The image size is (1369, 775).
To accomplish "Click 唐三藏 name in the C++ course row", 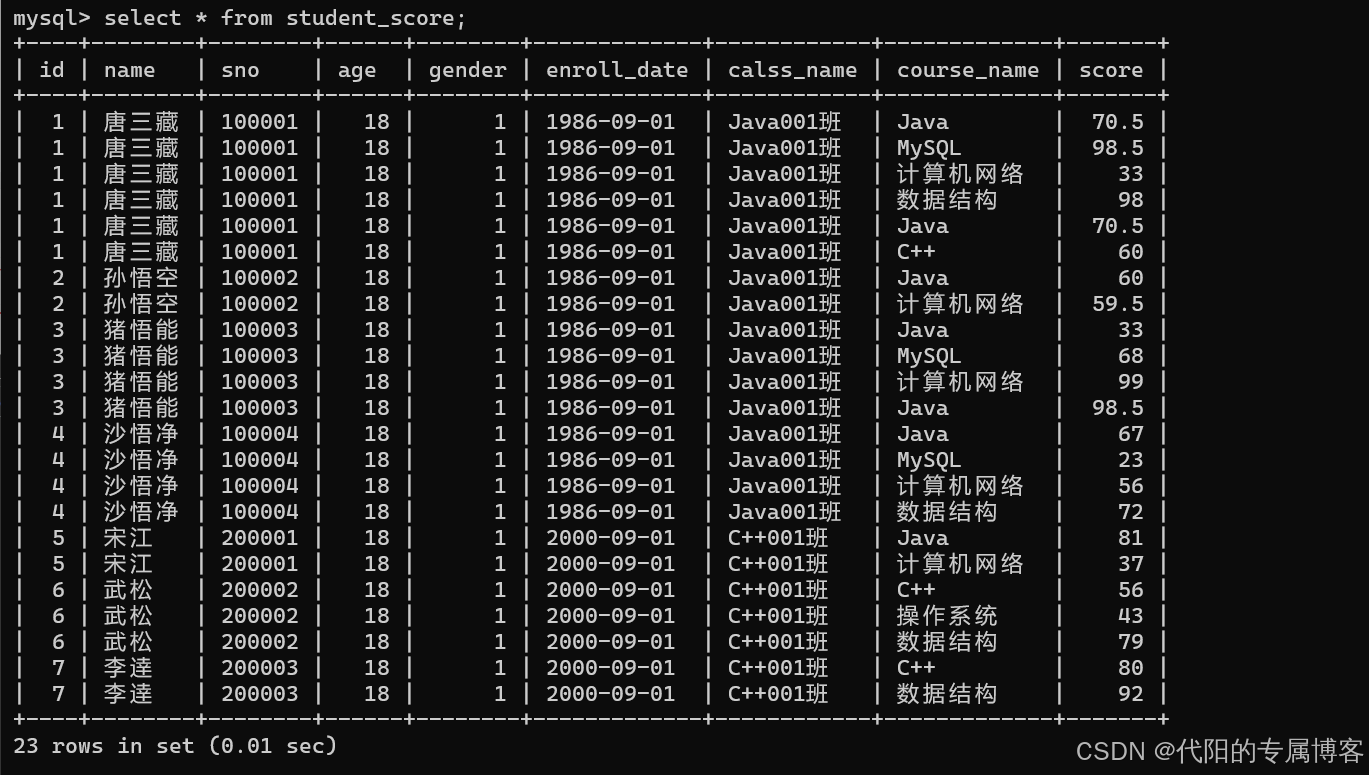I will 141,252.
